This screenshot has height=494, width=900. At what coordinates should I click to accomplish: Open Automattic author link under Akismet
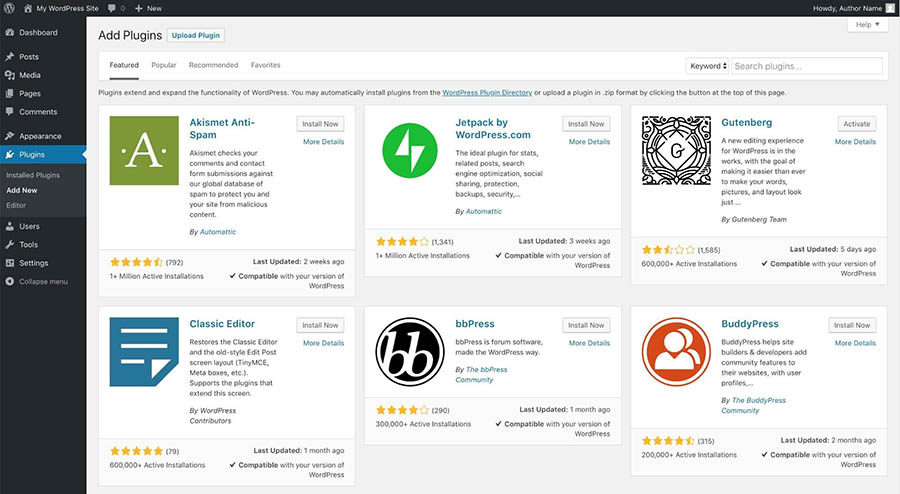[218, 232]
